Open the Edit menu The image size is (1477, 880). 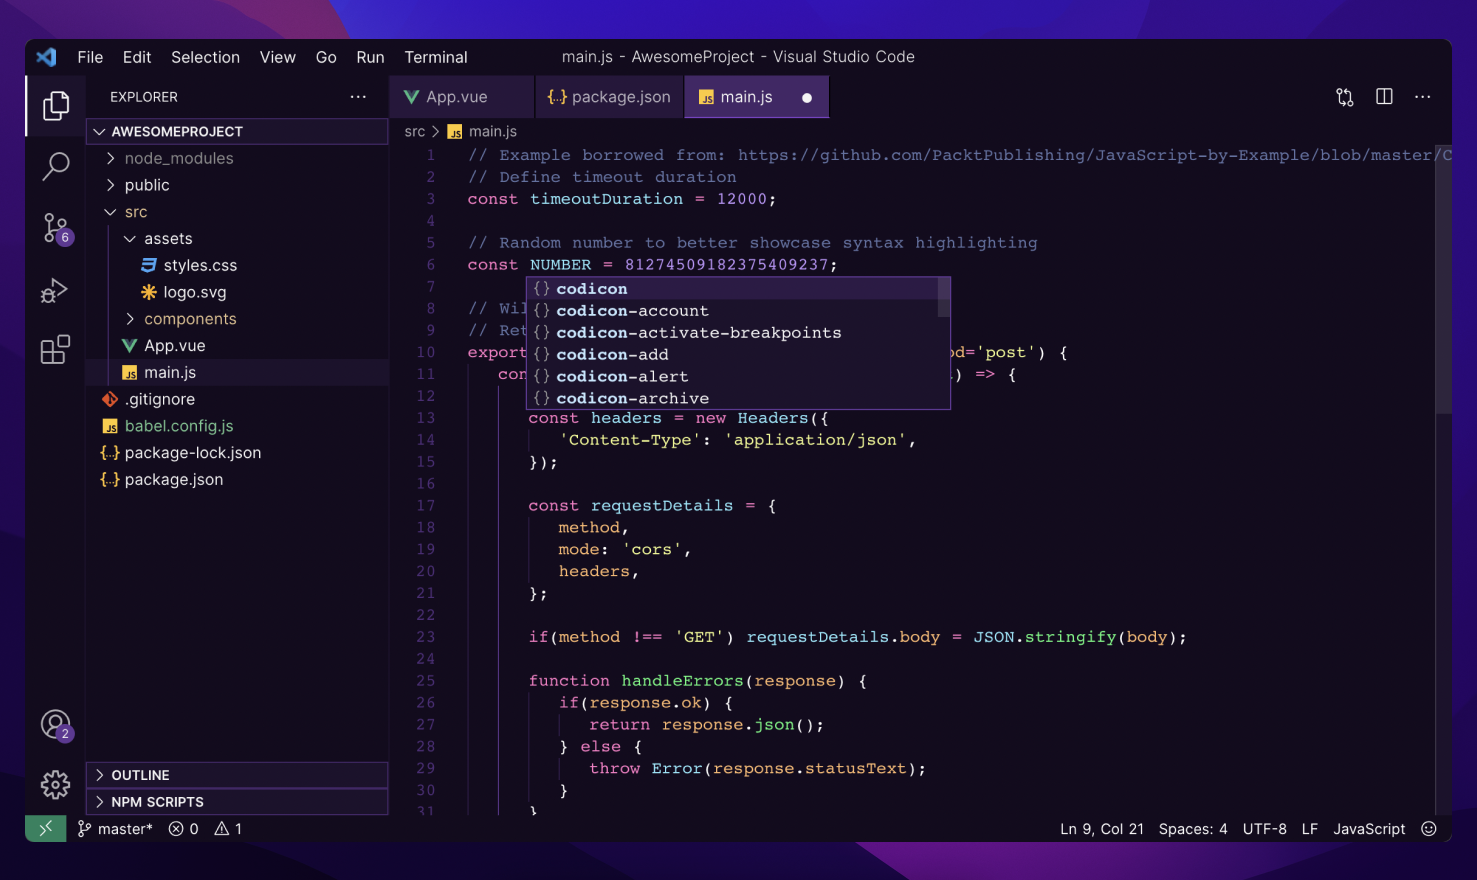pos(137,57)
